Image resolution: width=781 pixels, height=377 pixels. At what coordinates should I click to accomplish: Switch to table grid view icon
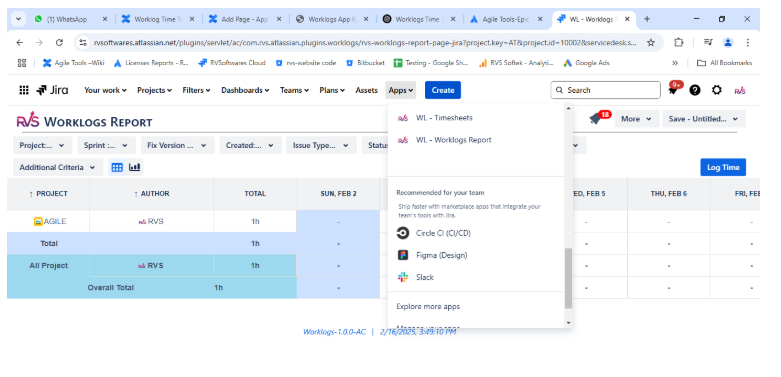point(117,167)
